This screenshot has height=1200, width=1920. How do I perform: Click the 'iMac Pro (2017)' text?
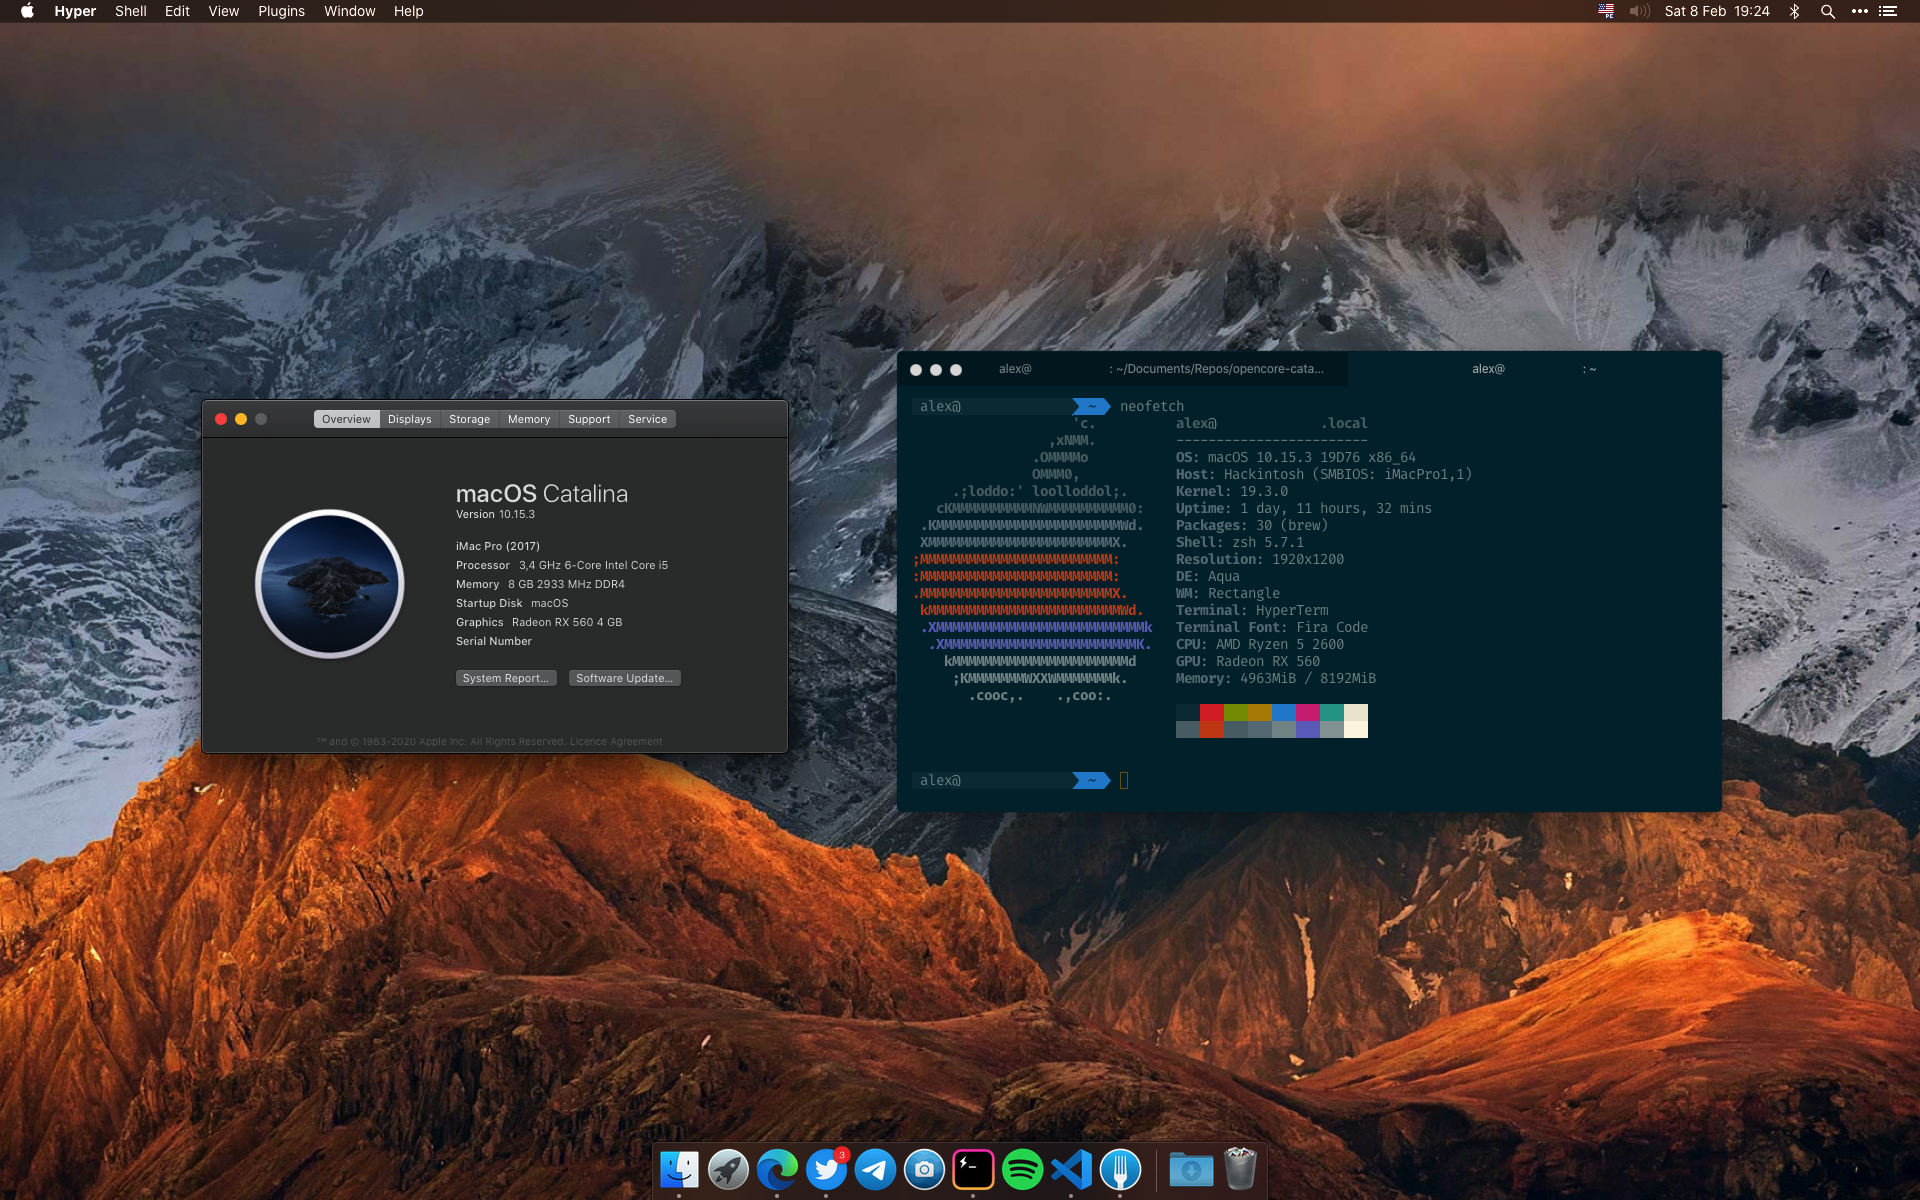point(498,546)
